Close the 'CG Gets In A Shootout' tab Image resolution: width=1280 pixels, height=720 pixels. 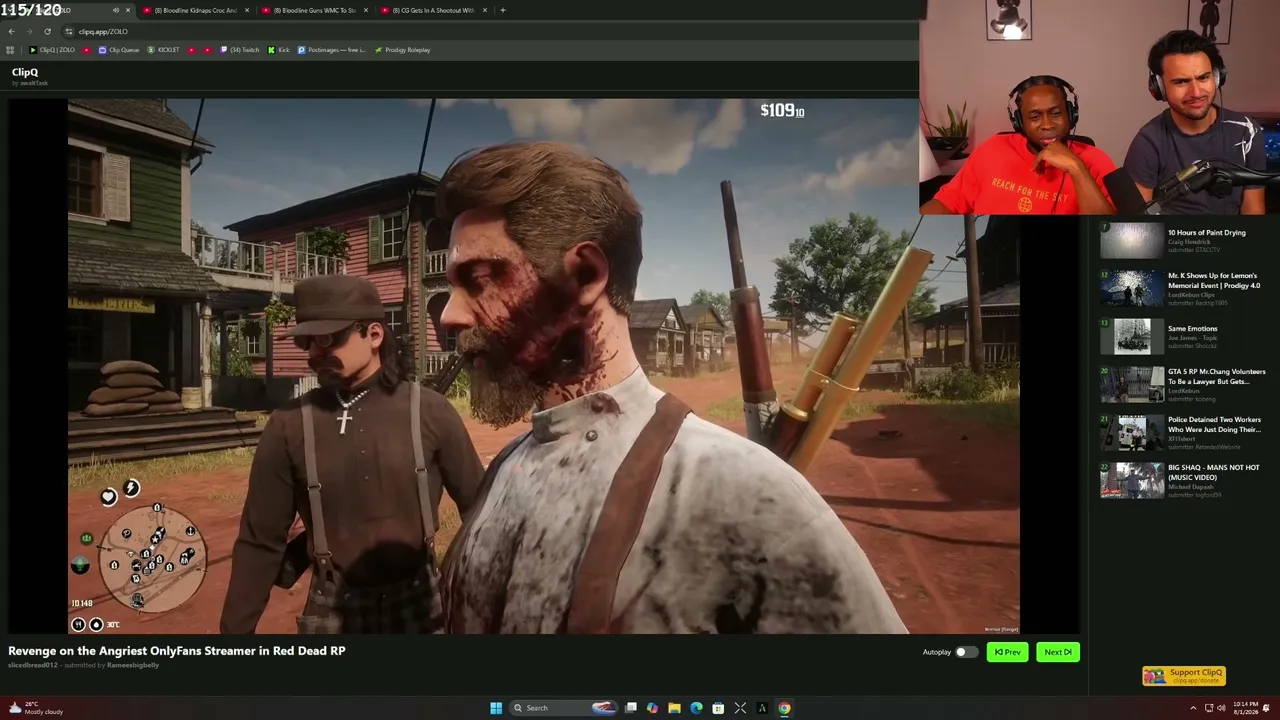point(484,10)
